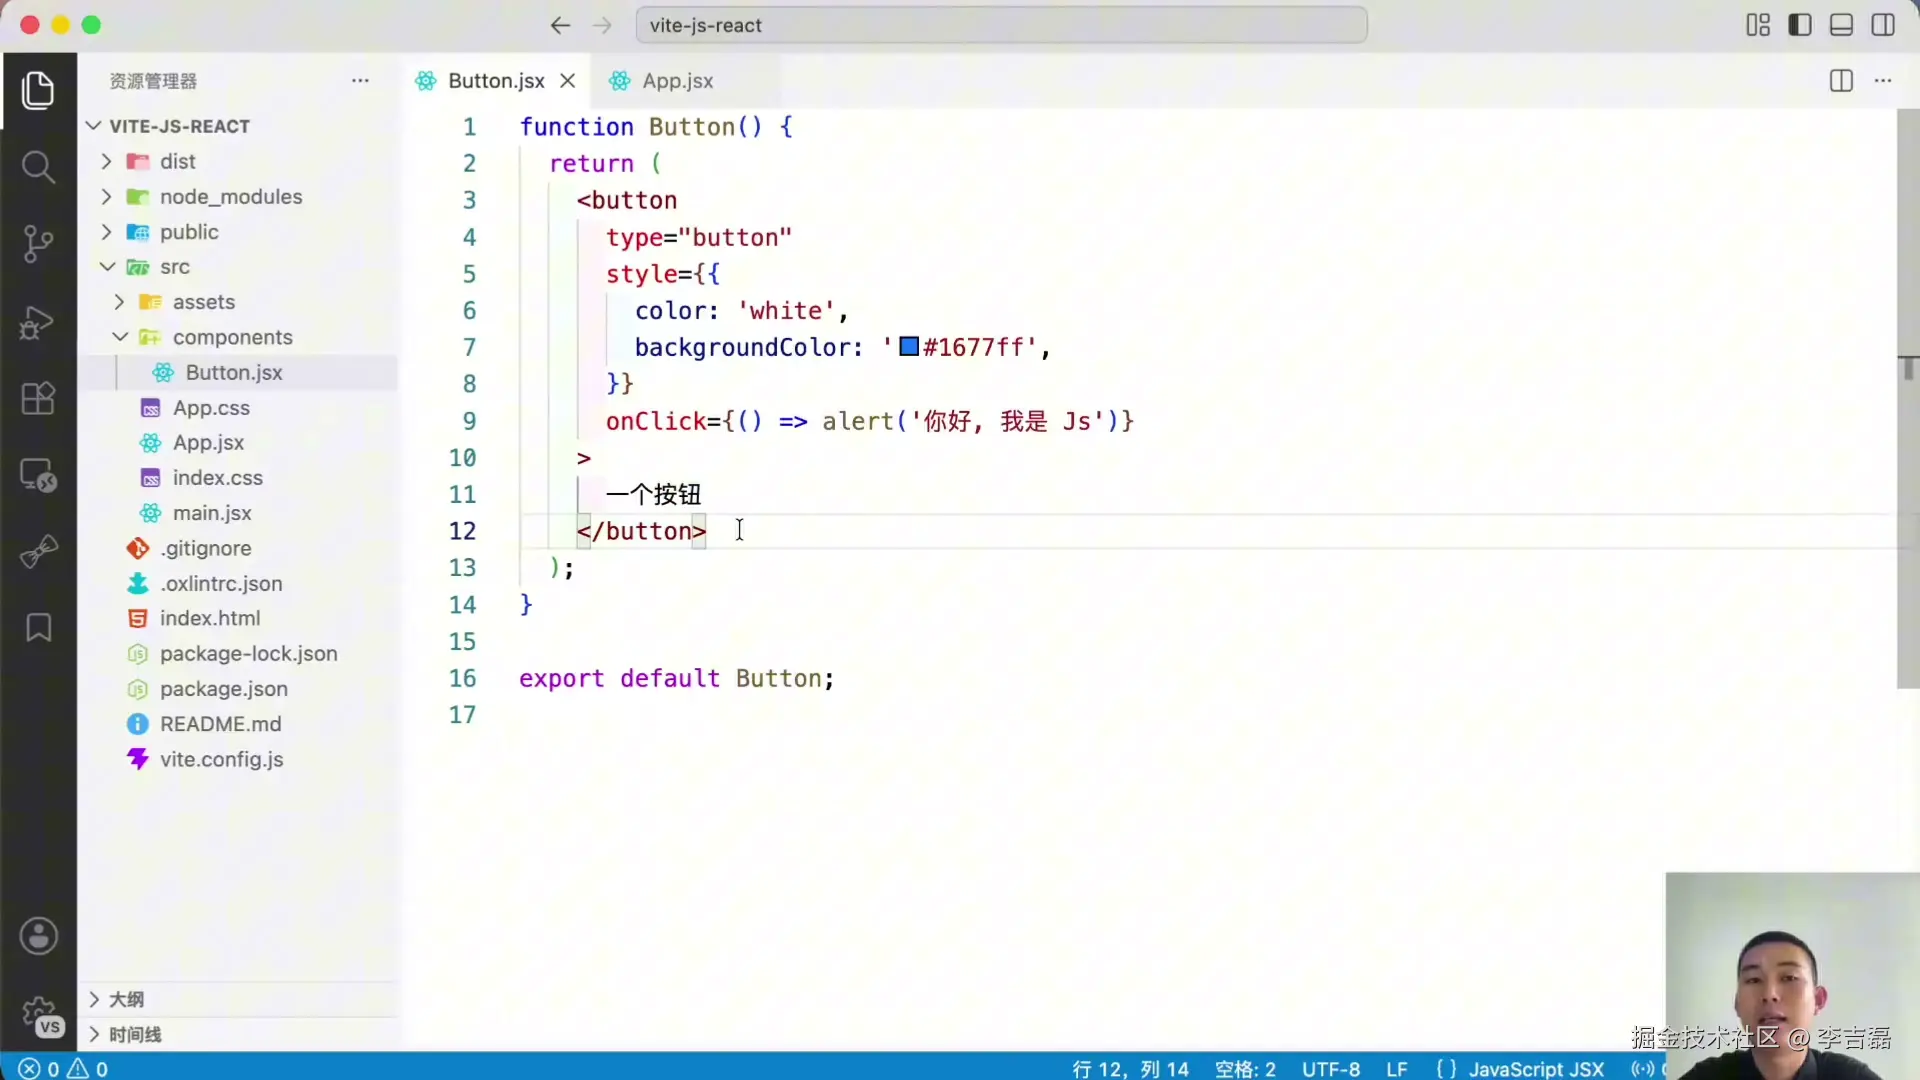This screenshot has width=1920, height=1080.
Task: Open the Run and Debug view
Action: click(x=38, y=321)
